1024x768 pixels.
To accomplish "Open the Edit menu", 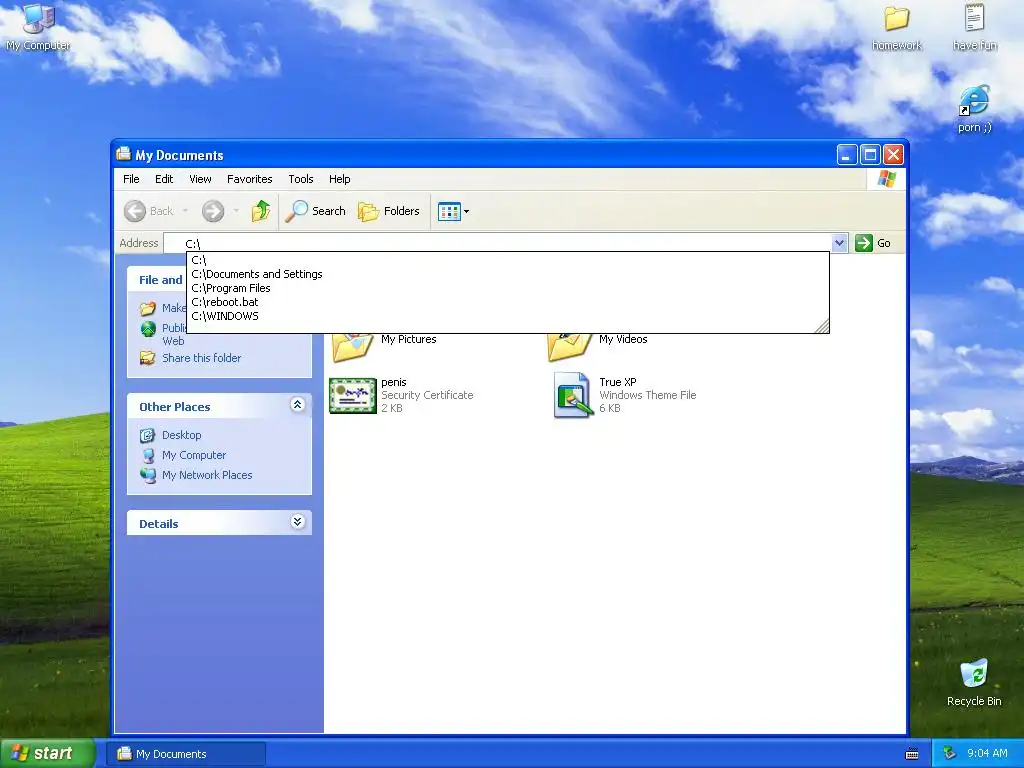I will pyautogui.click(x=164, y=179).
